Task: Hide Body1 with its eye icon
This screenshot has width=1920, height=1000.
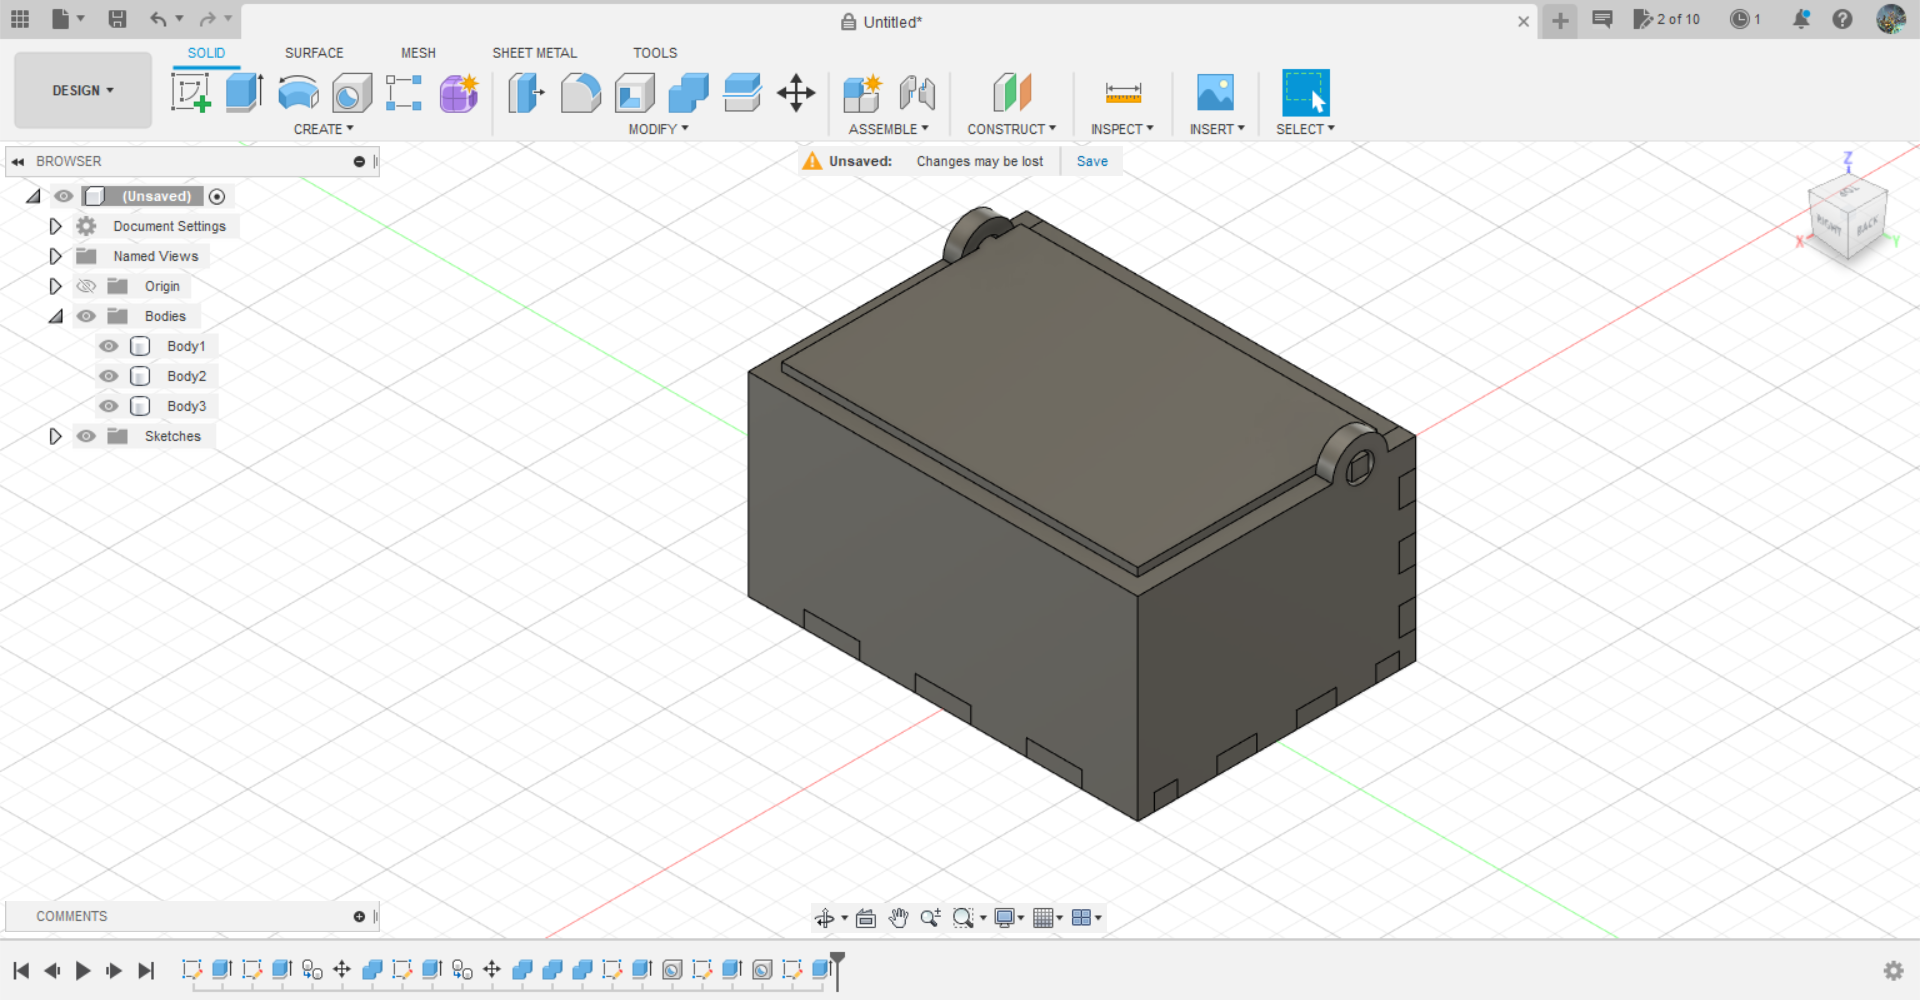Action: tap(109, 346)
